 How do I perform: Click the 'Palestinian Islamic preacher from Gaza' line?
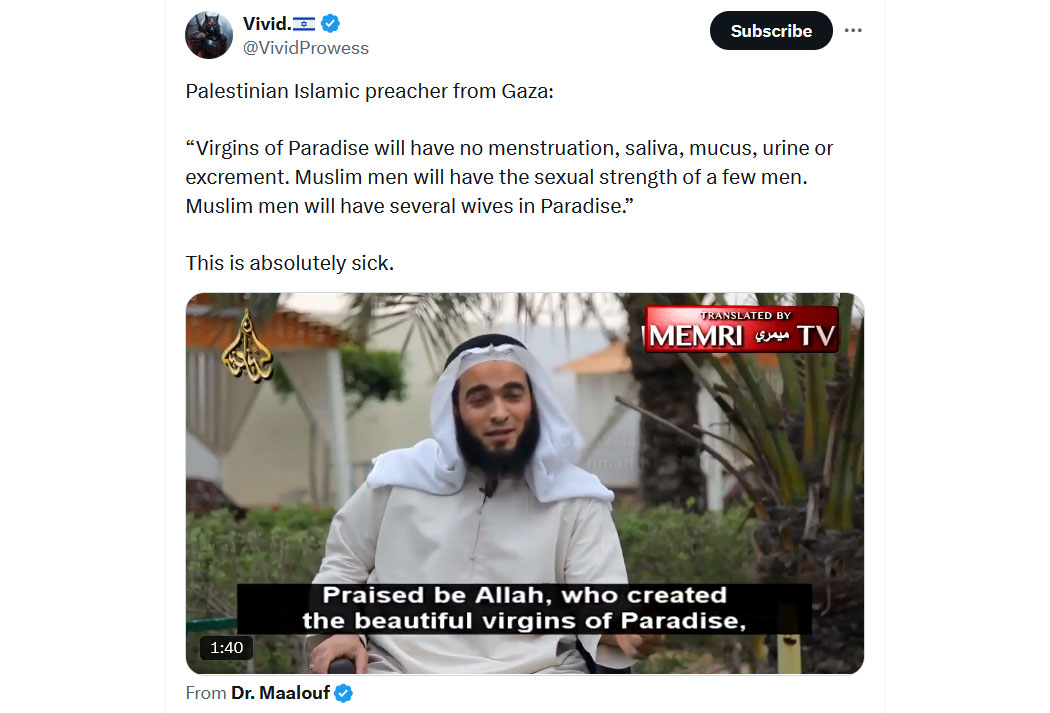point(370,91)
